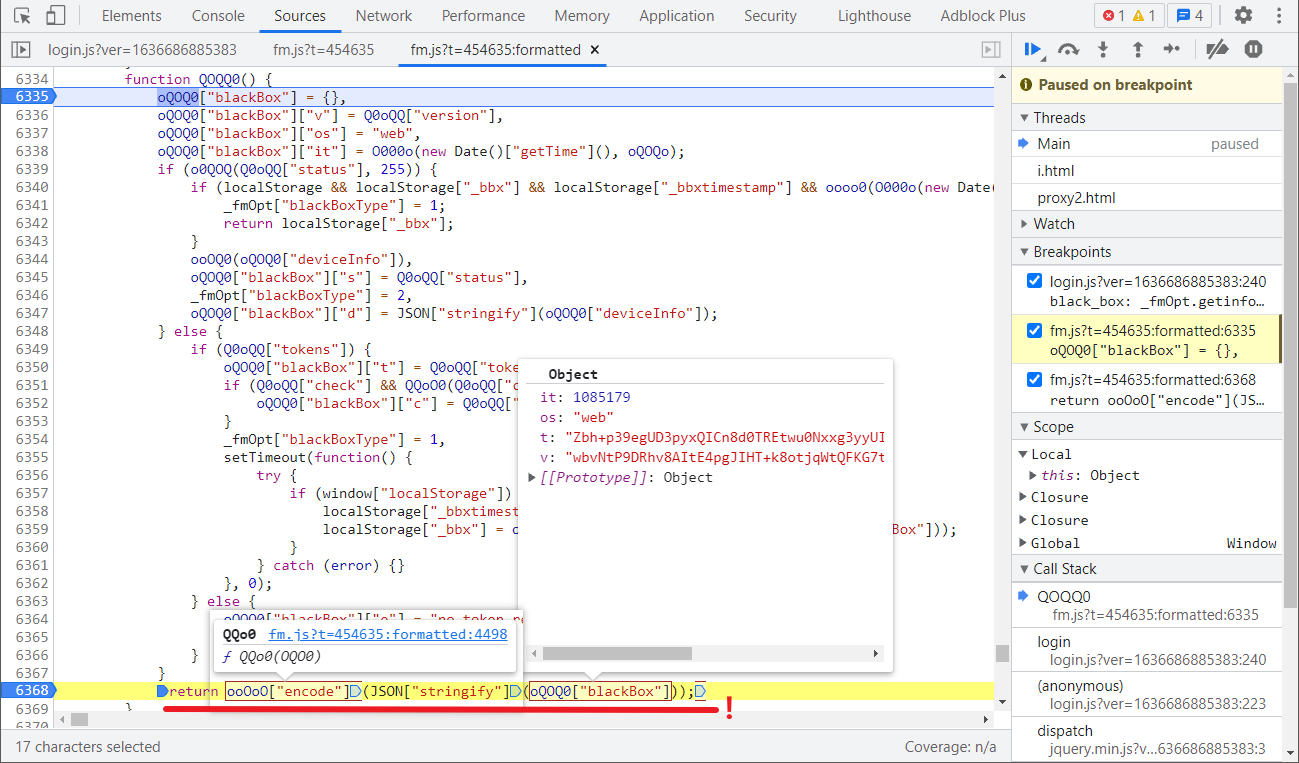Open the fm.js?t=454635:formatted:4498 link in tooltip

pyautogui.click(x=388, y=634)
